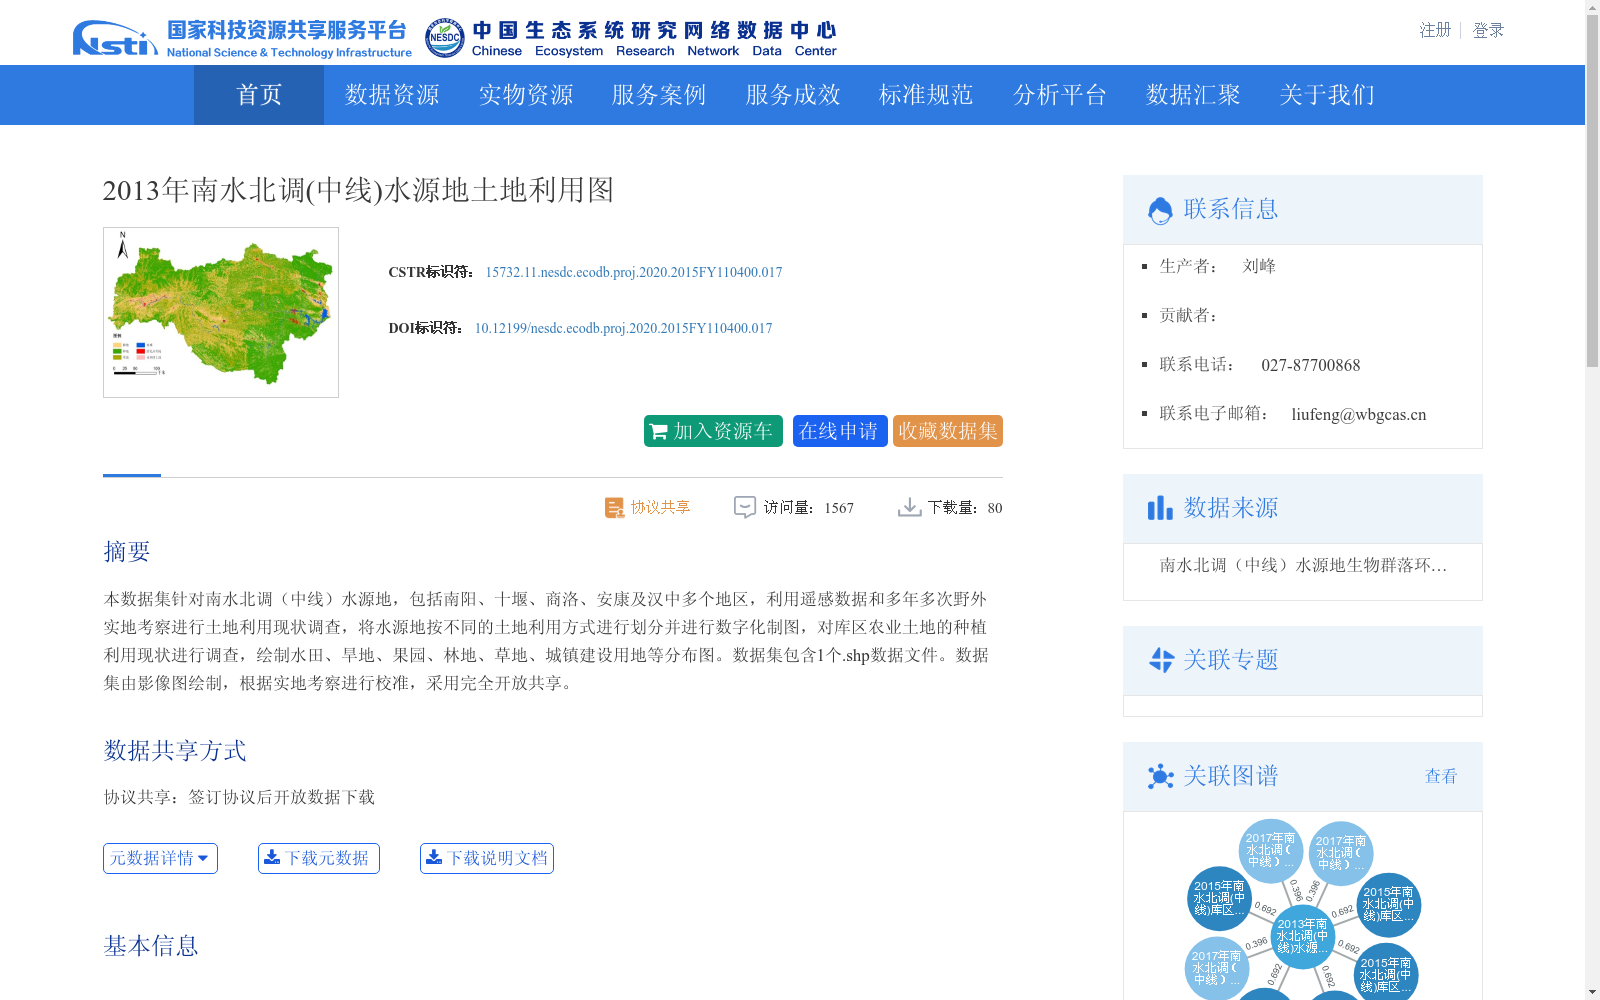1600x1000 pixels.
Task: Open the 南水北调(中线)水源地生物群落 data source
Action: (1303, 565)
